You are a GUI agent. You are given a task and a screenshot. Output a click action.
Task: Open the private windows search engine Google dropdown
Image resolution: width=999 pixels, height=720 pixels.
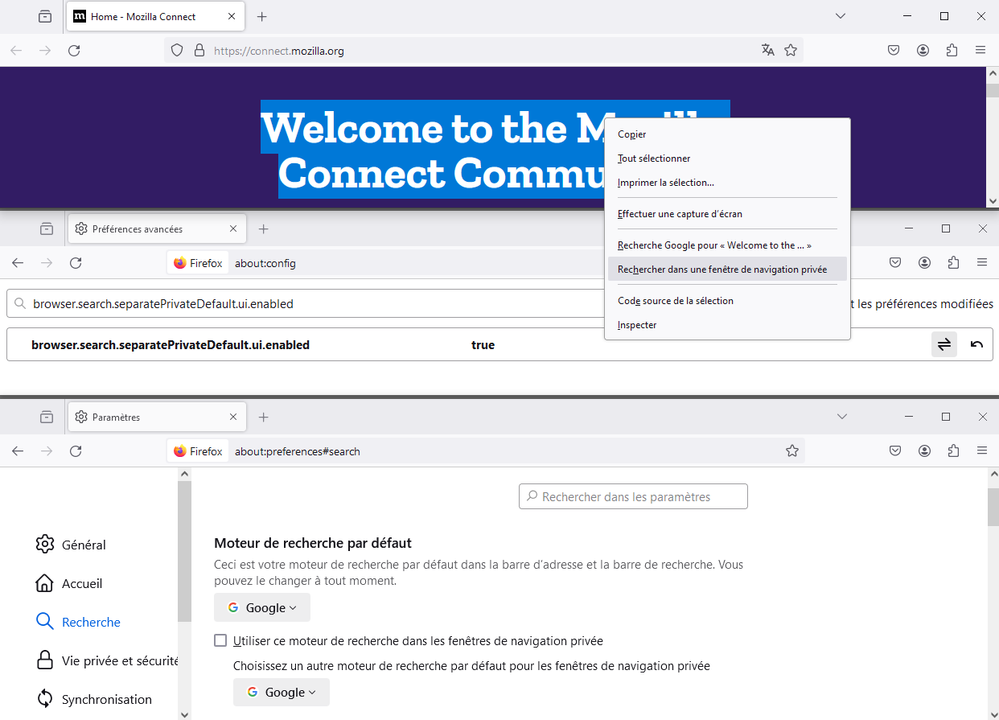[281, 692]
